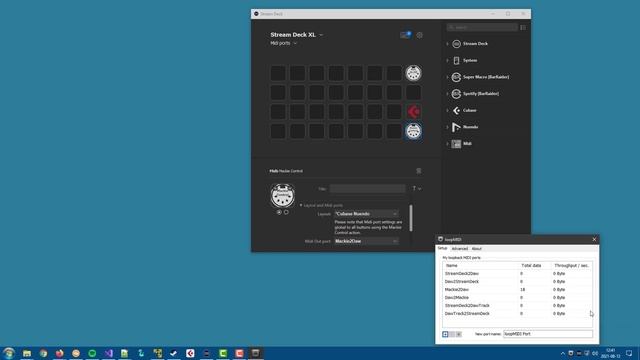
Task: Open the notification center in system tray
Action: point(629,353)
